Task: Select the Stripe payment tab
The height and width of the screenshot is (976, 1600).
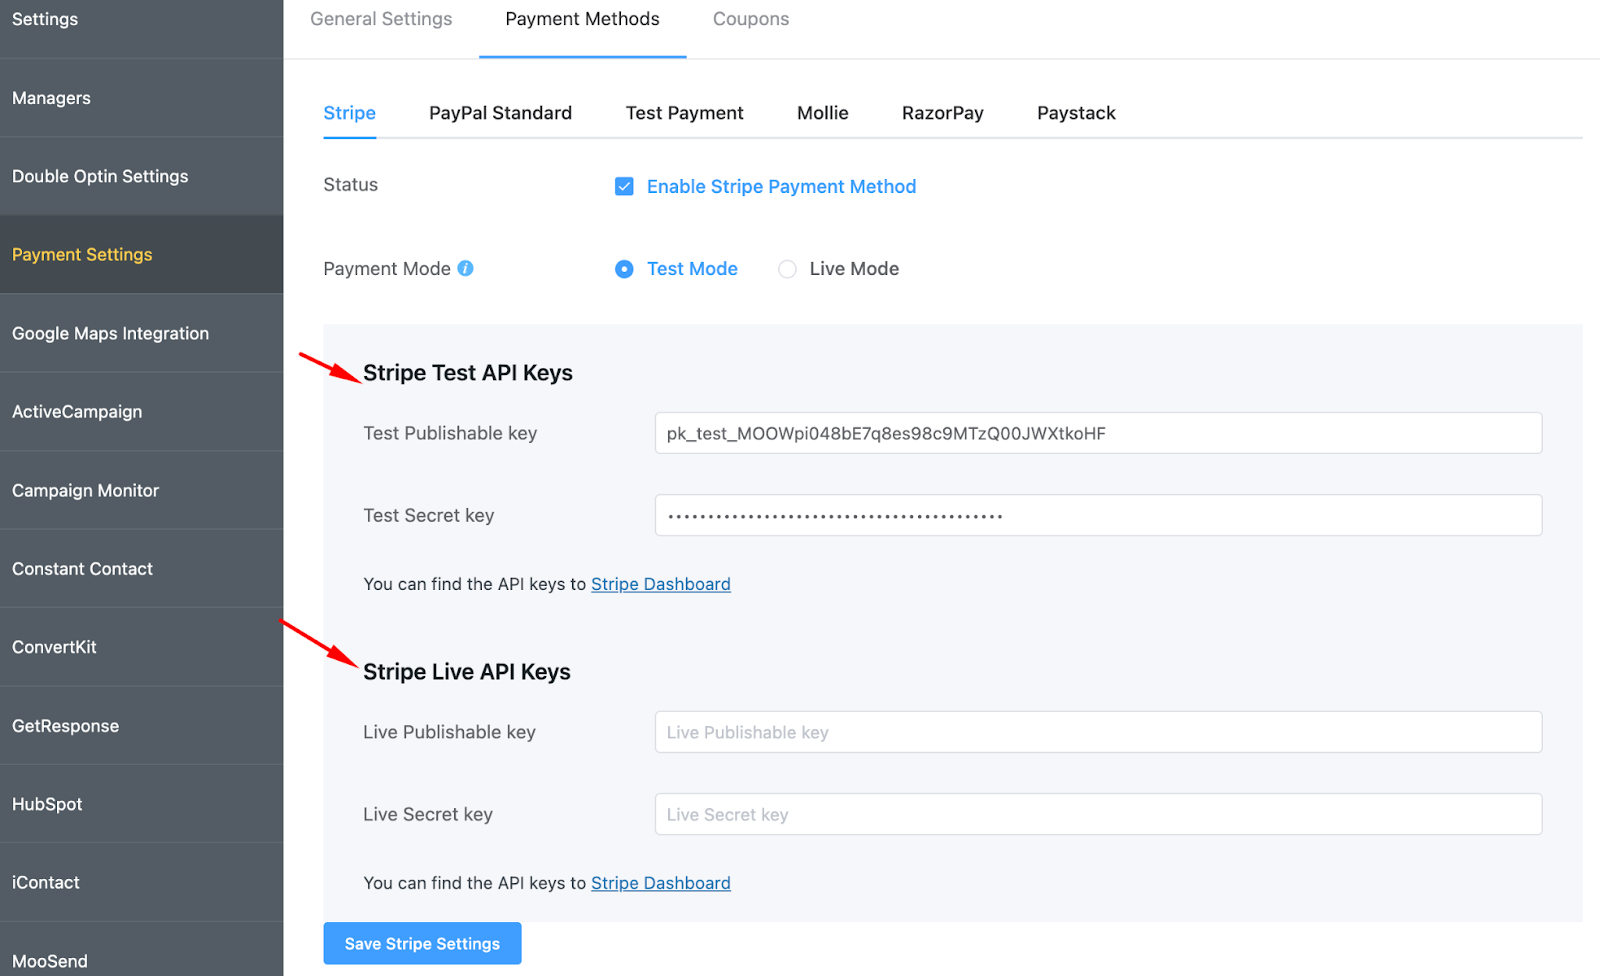Action: (x=349, y=113)
